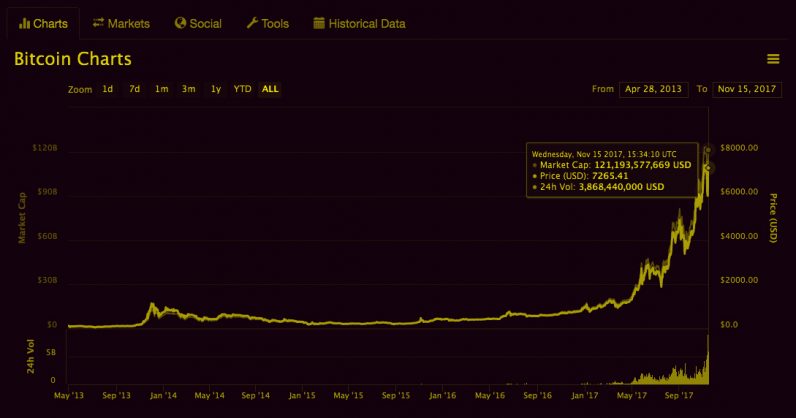
Task: Zoom chart to 1y range
Action: pos(215,89)
